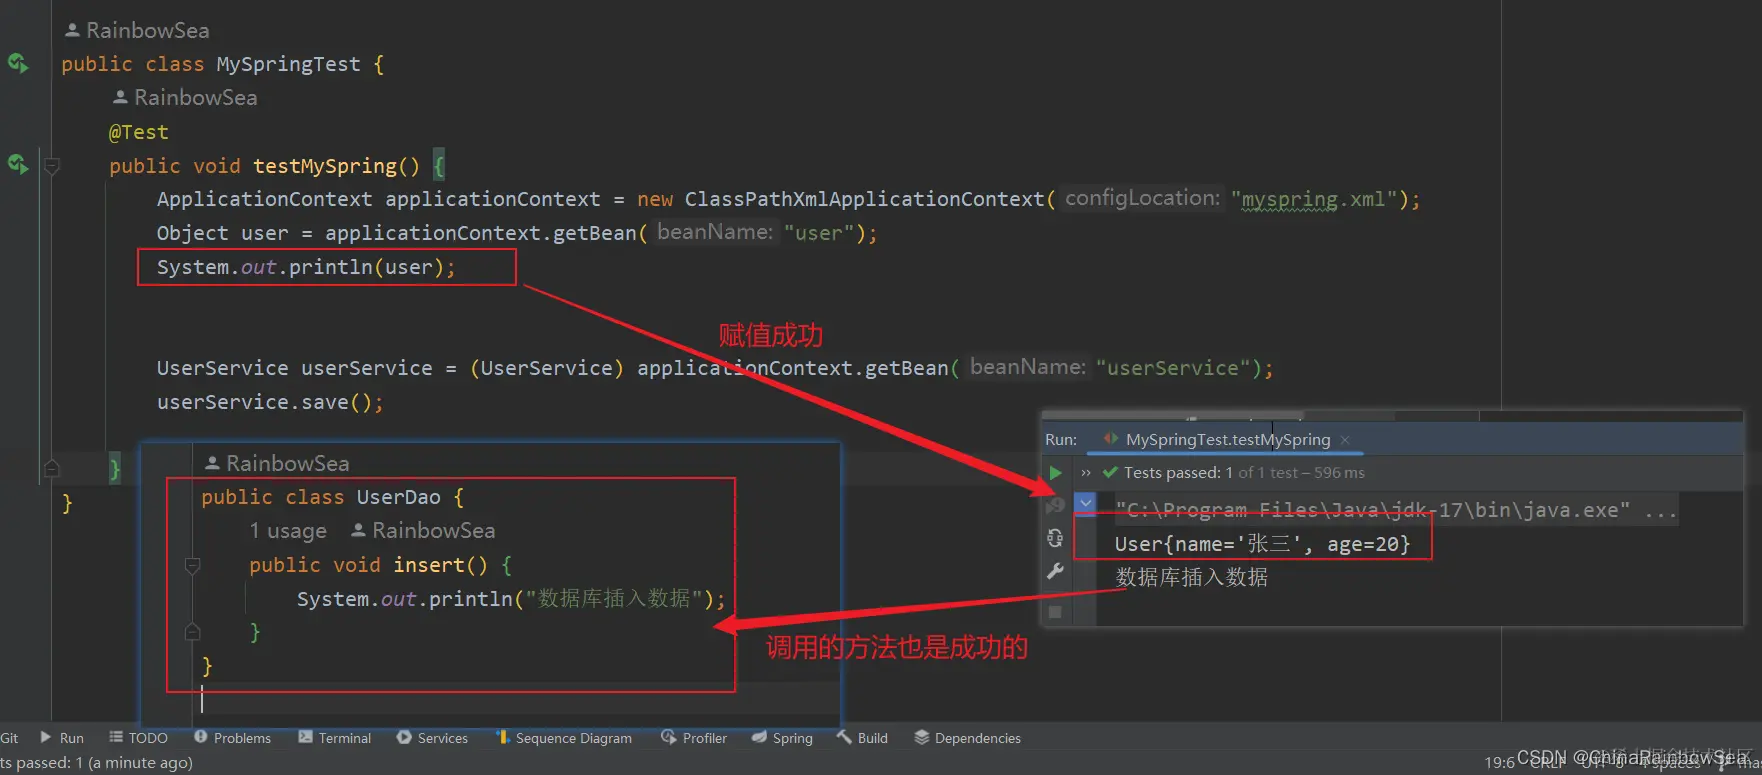The height and width of the screenshot is (775, 1762).
Task: Close the MySpringTest.testMySpring run tab
Action: (x=1345, y=440)
